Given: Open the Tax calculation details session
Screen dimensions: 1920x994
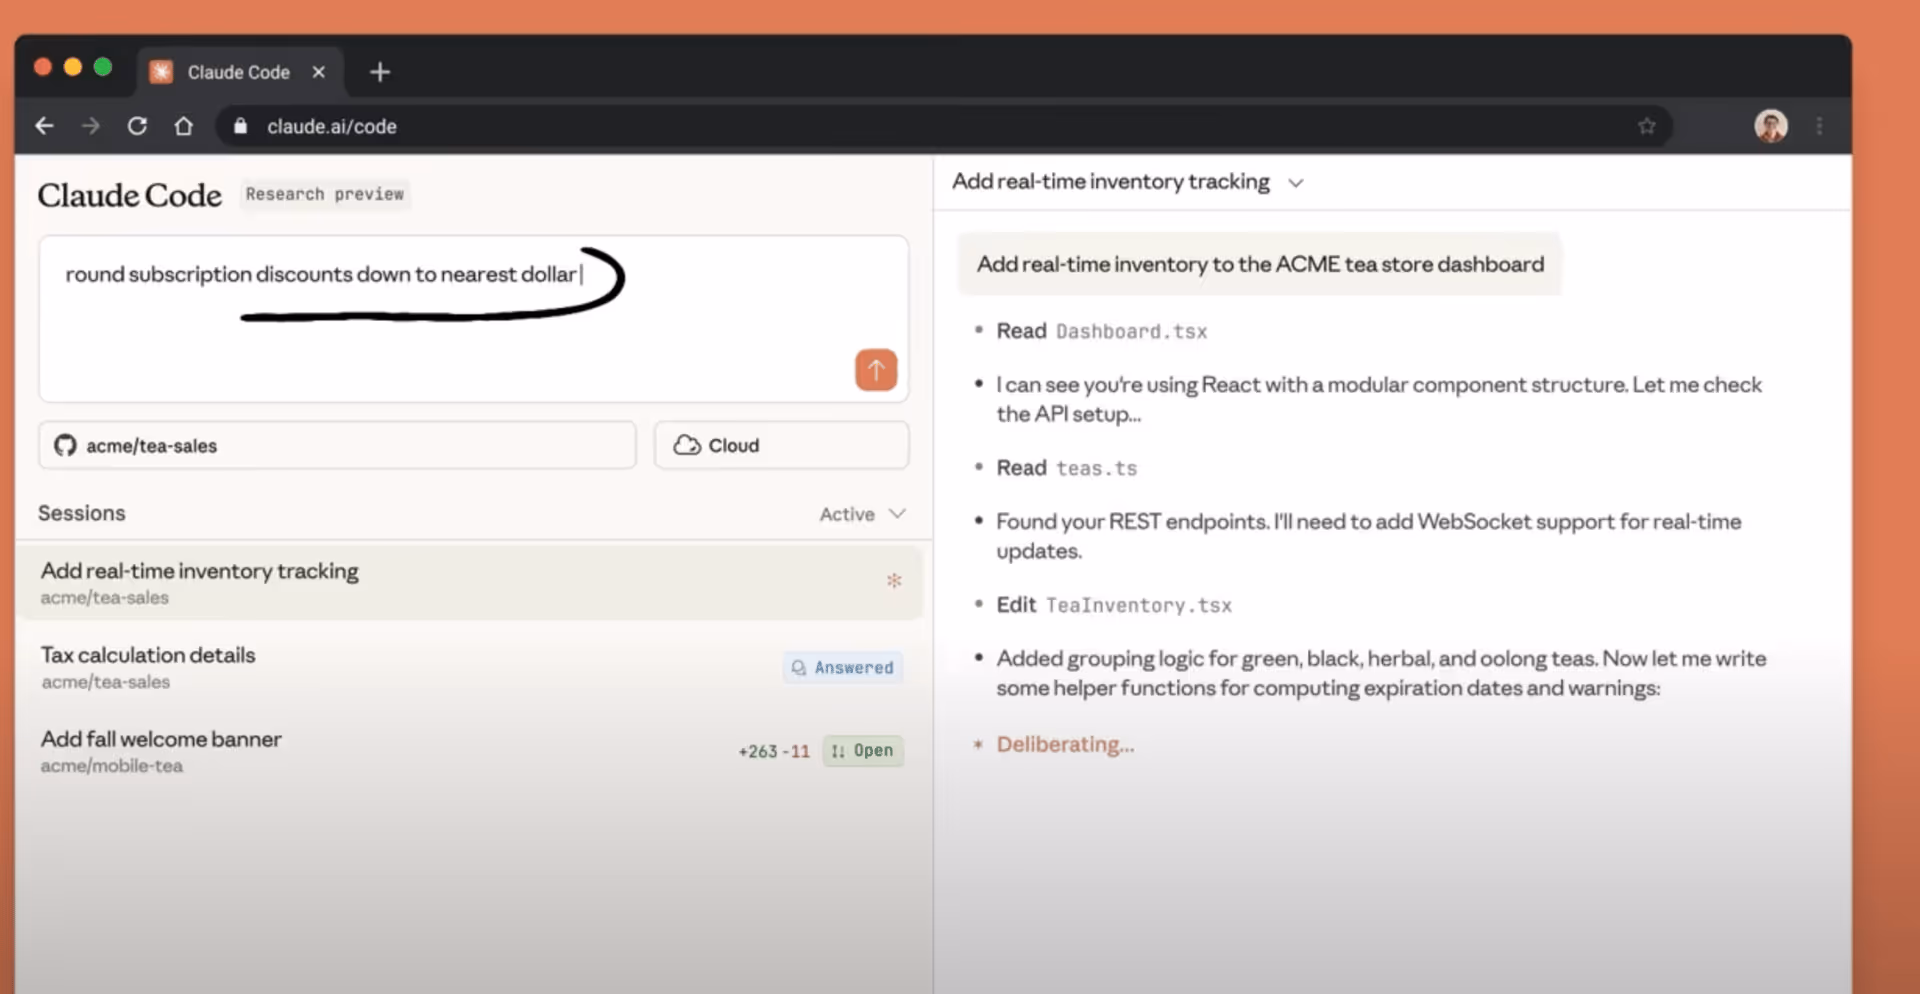Looking at the screenshot, I should click(x=468, y=667).
